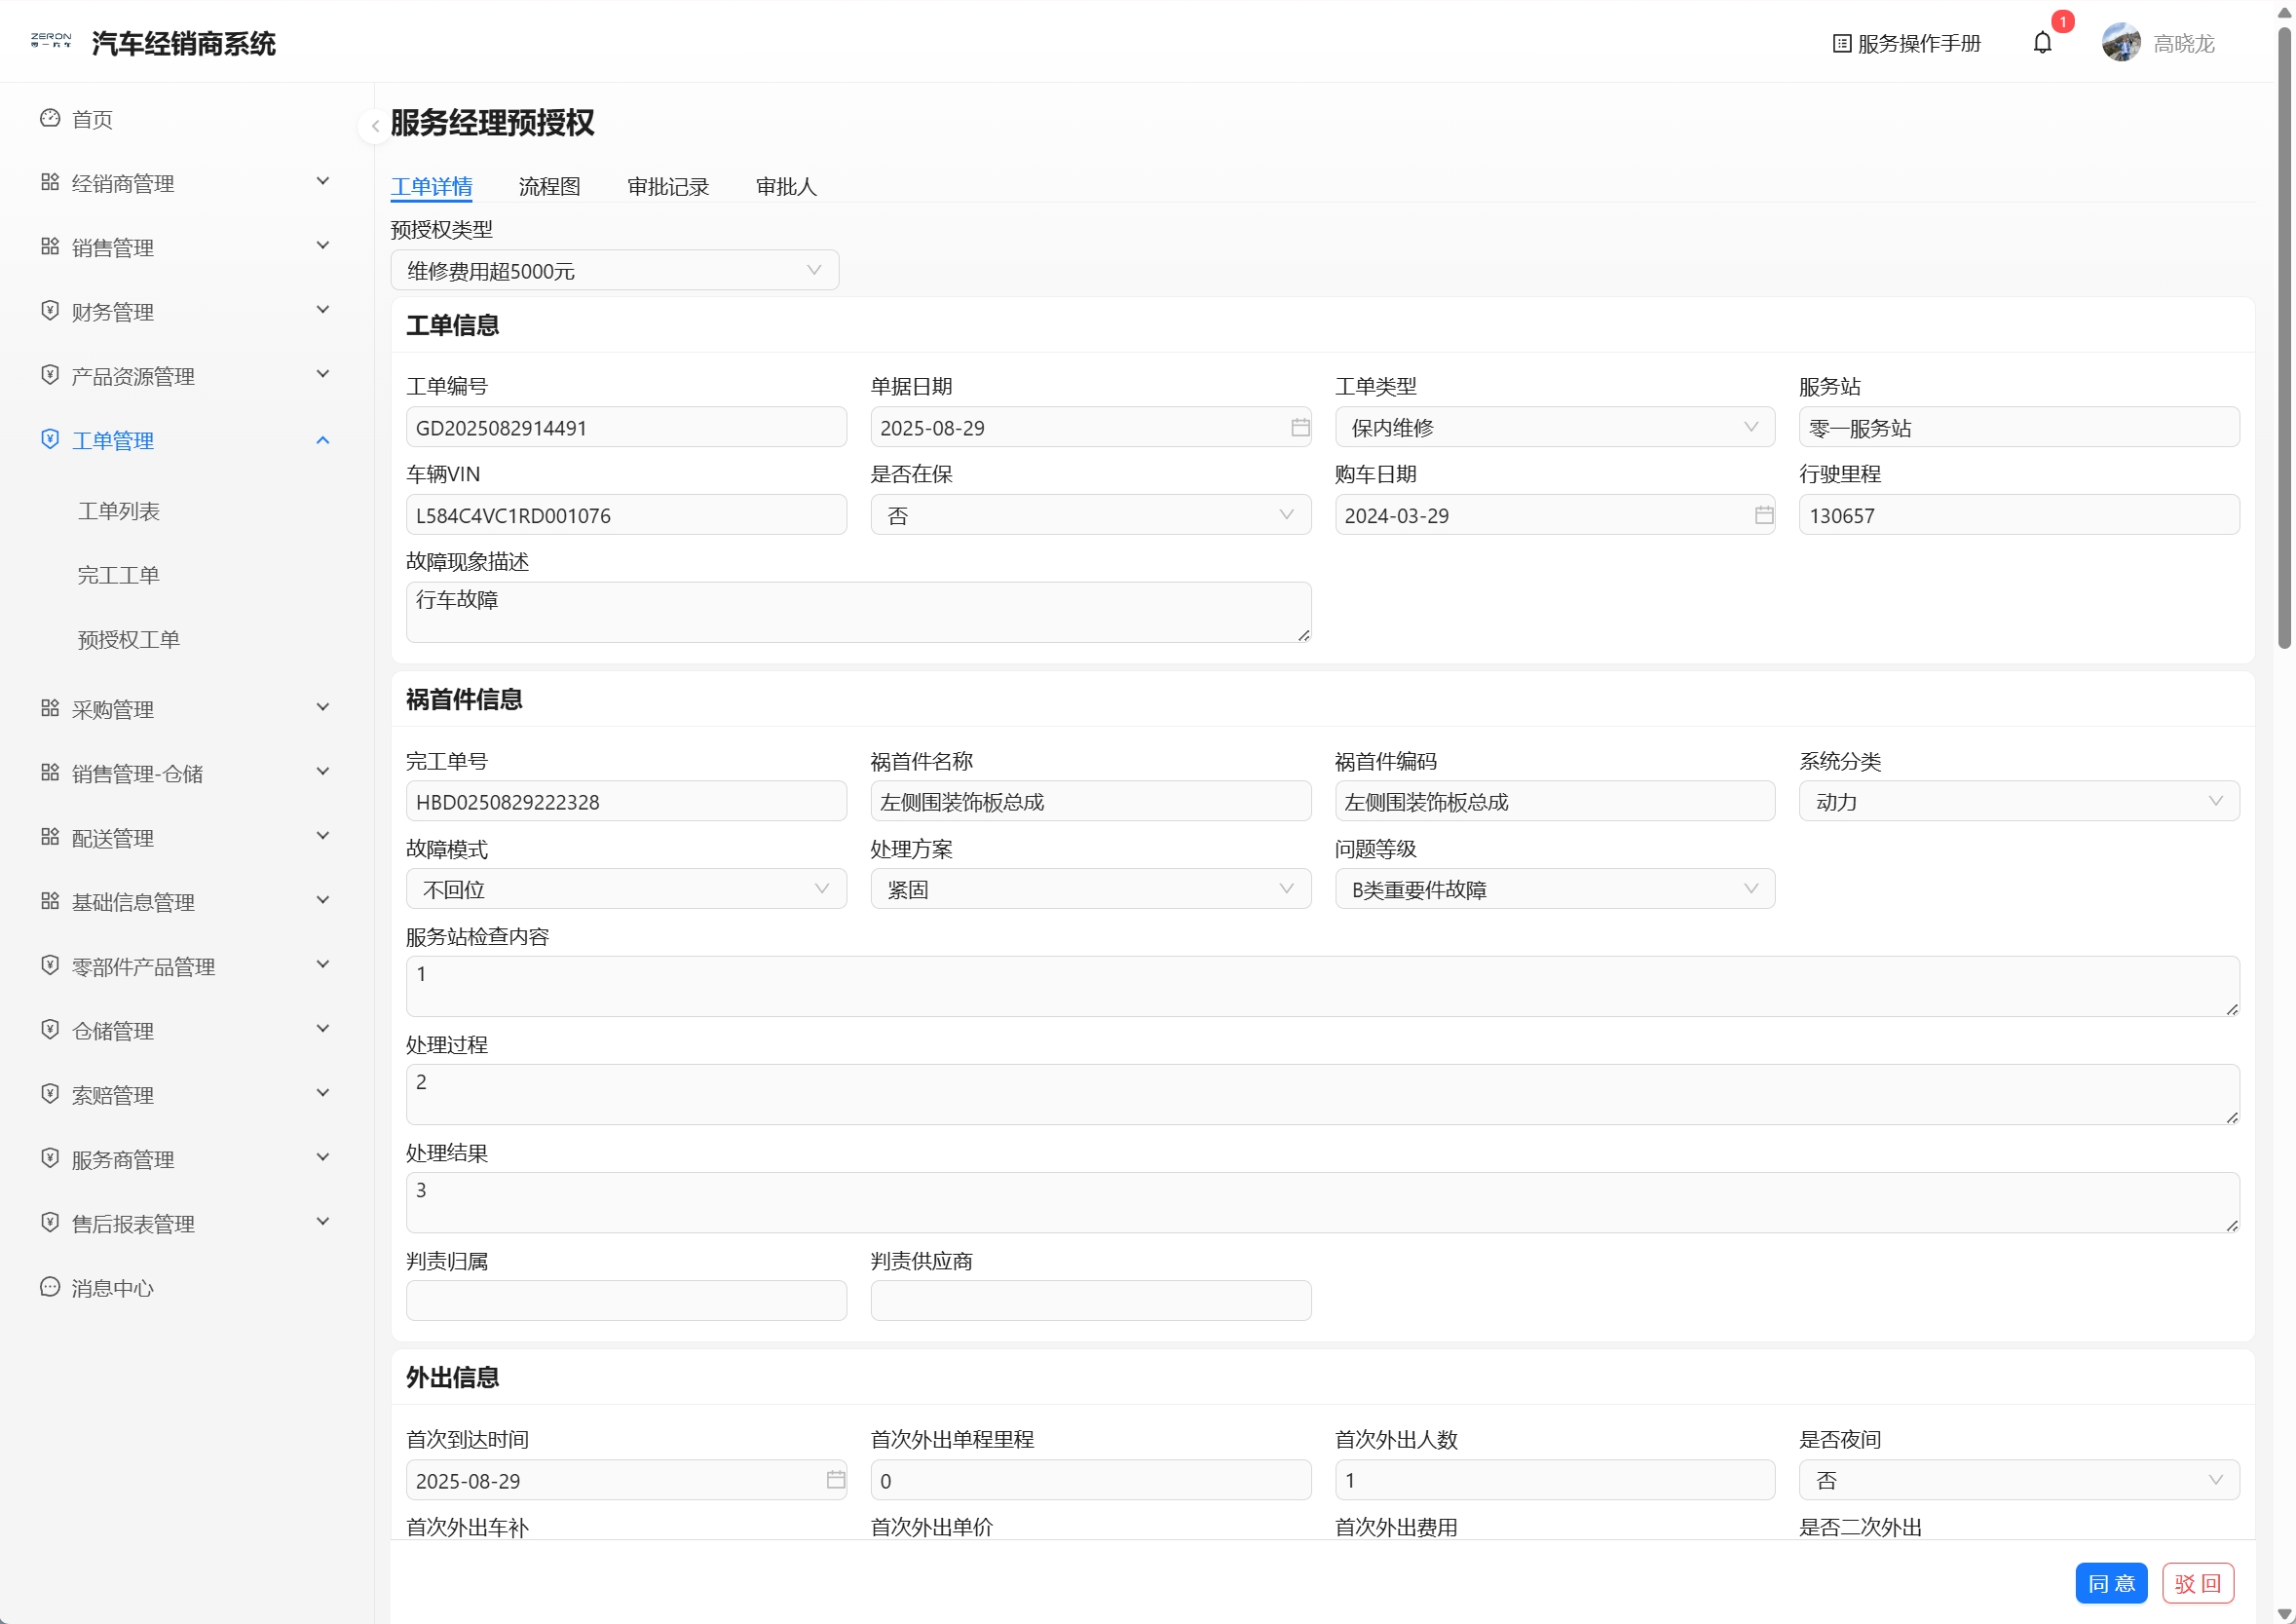Click the 同意 approve button

click(x=2111, y=1583)
